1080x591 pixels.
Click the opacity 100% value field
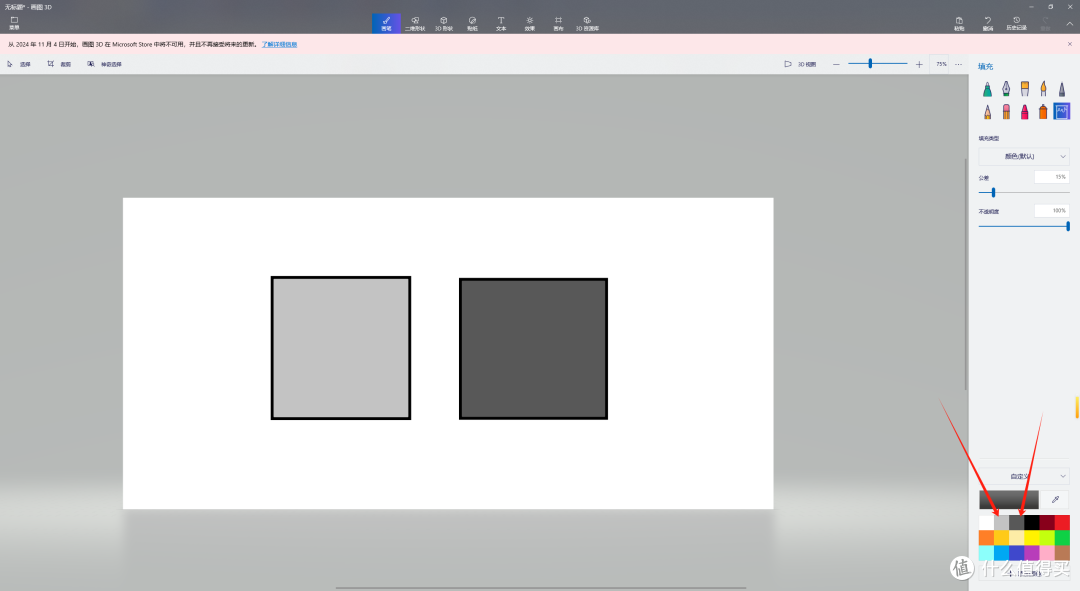click(x=1052, y=211)
